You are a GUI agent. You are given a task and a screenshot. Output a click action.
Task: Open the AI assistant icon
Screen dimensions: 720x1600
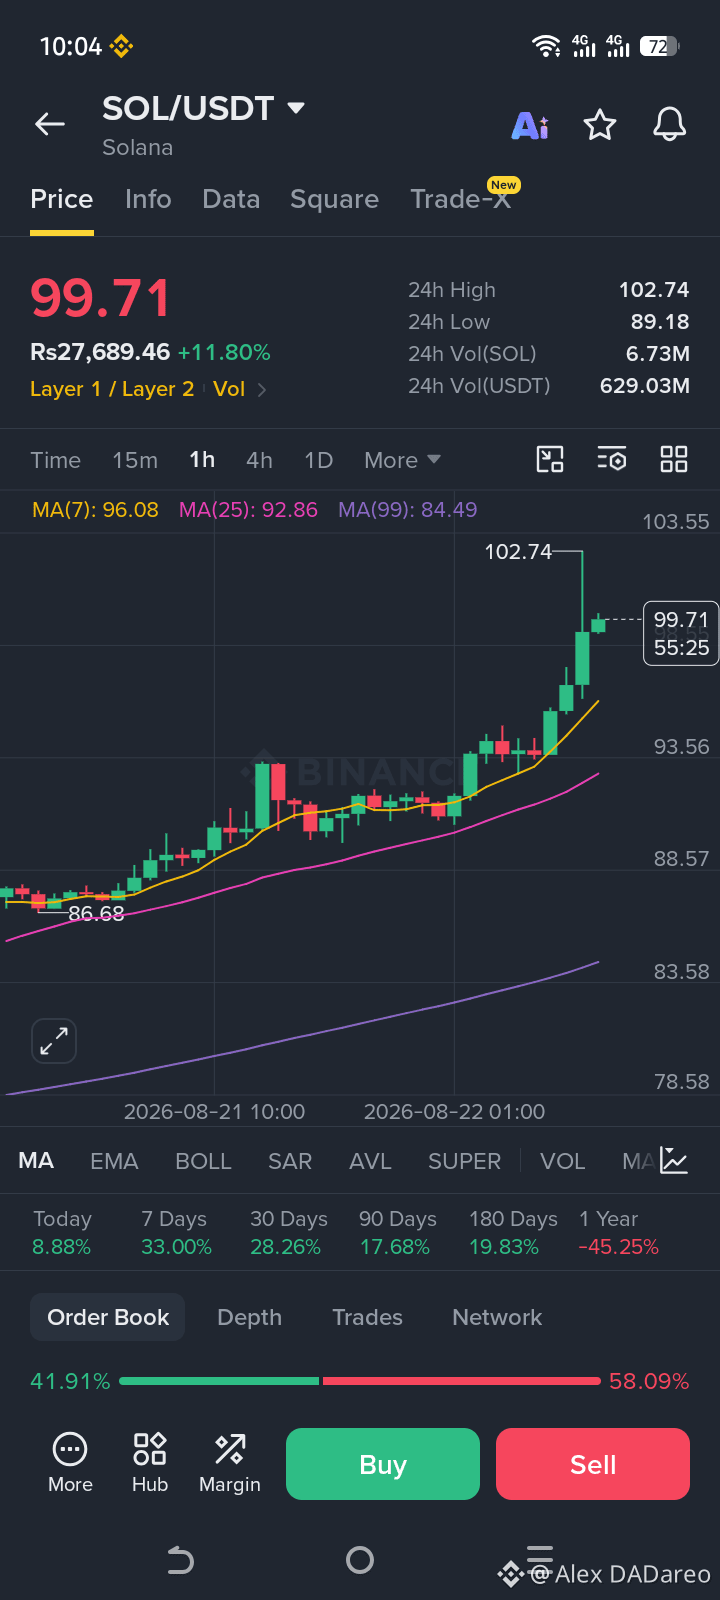pos(530,125)
